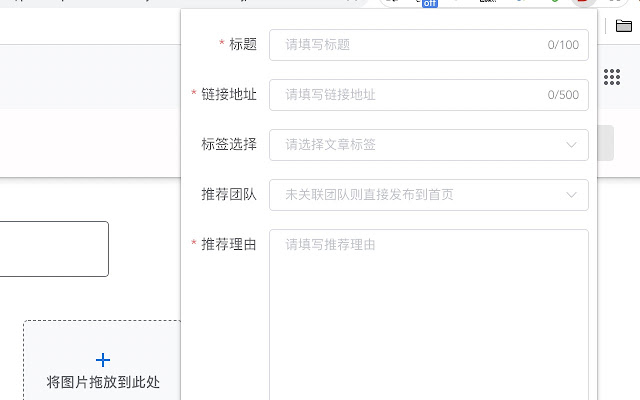The height and width of the screenshot is (400, 640).
Task: Open the 未关联团队则直接发布到首页 dropdown
Action: coord(429,195)
